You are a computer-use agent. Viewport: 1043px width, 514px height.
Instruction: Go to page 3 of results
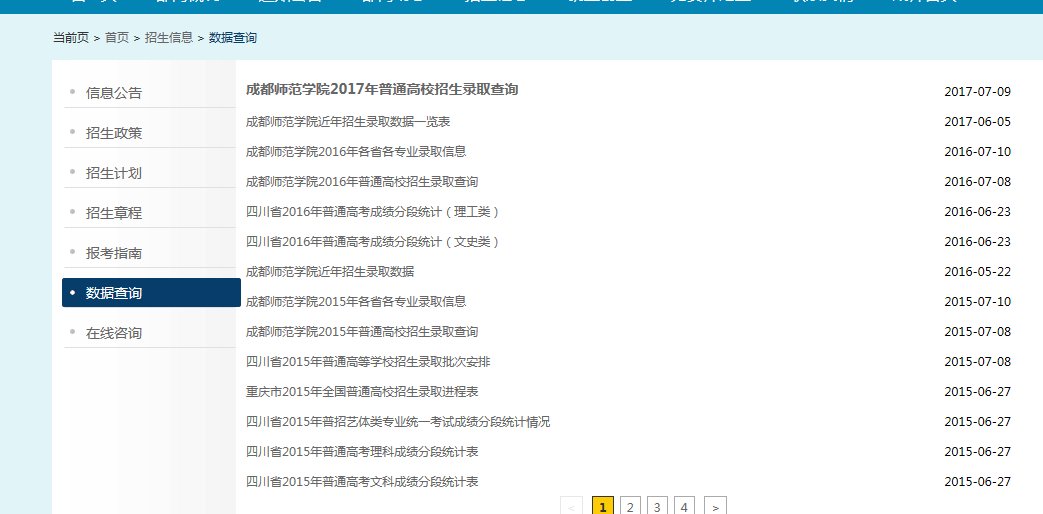click(657, 507)
